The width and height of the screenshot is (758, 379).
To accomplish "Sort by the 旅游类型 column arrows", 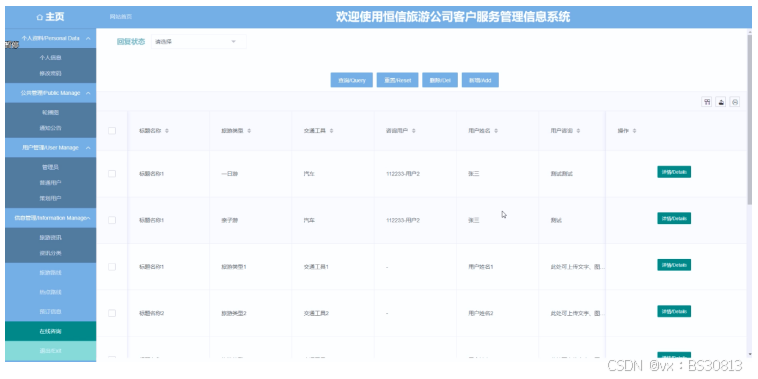I will 249,131.
